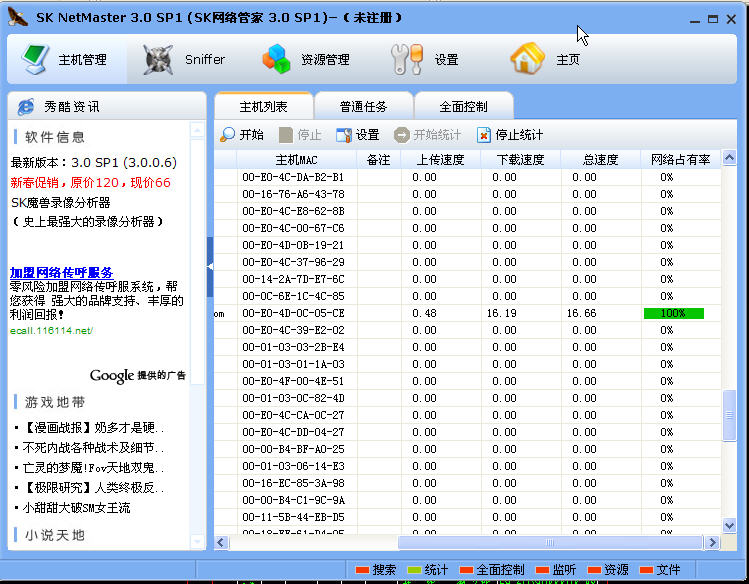
Task: Click the horizontal scroll right arrow
Action: point(712,542)
